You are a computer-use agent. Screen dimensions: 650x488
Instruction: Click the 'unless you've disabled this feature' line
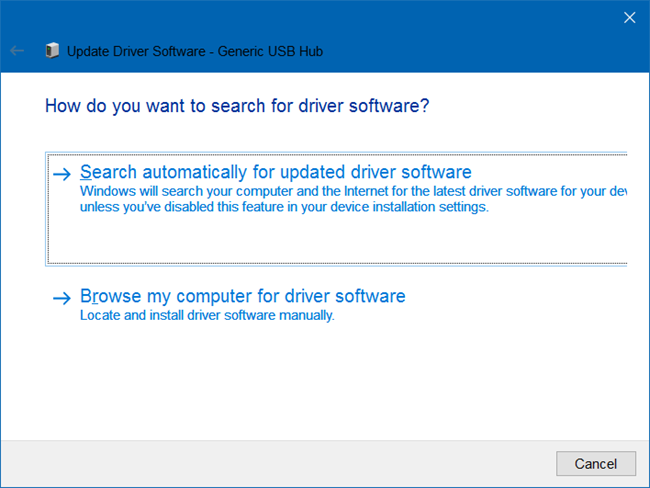tap(284, 207)
